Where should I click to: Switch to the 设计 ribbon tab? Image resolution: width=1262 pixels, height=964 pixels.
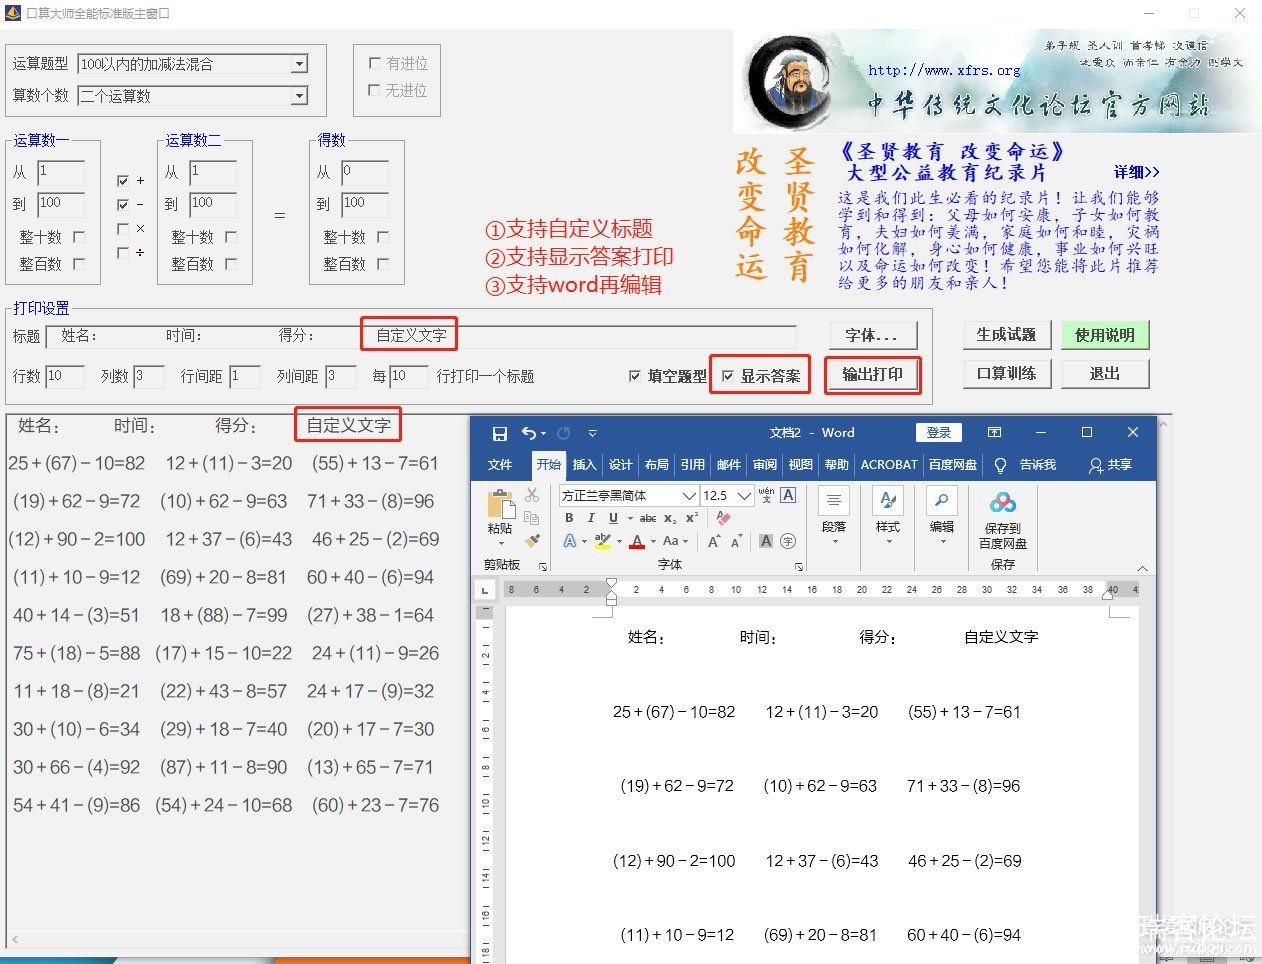coord(621,465)
